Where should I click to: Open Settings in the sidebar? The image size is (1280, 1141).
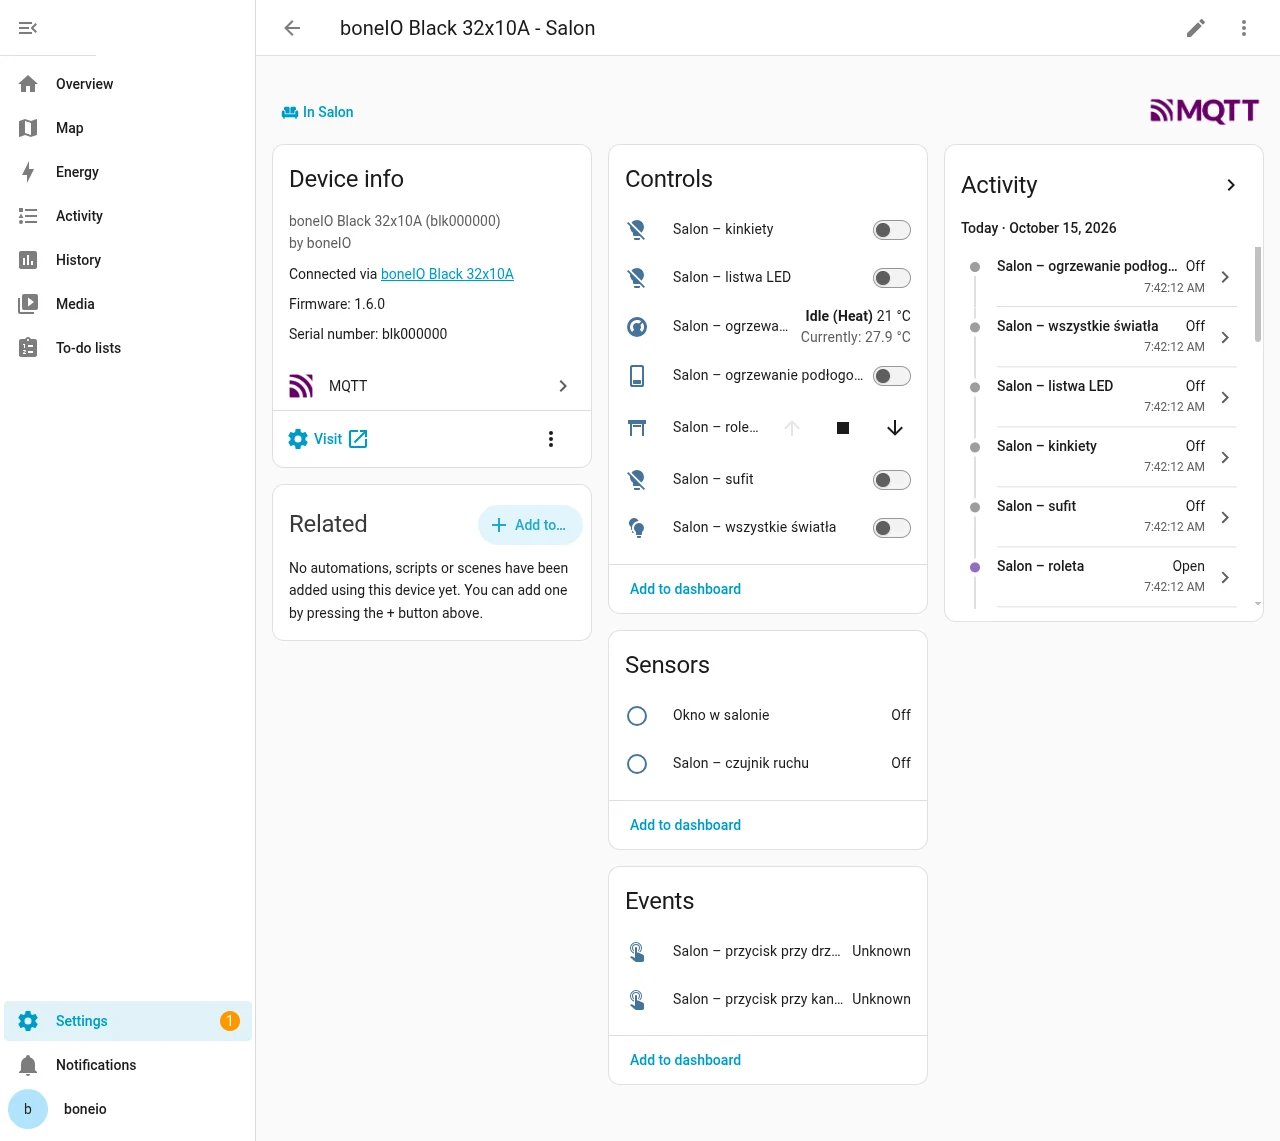(128, 1021)
